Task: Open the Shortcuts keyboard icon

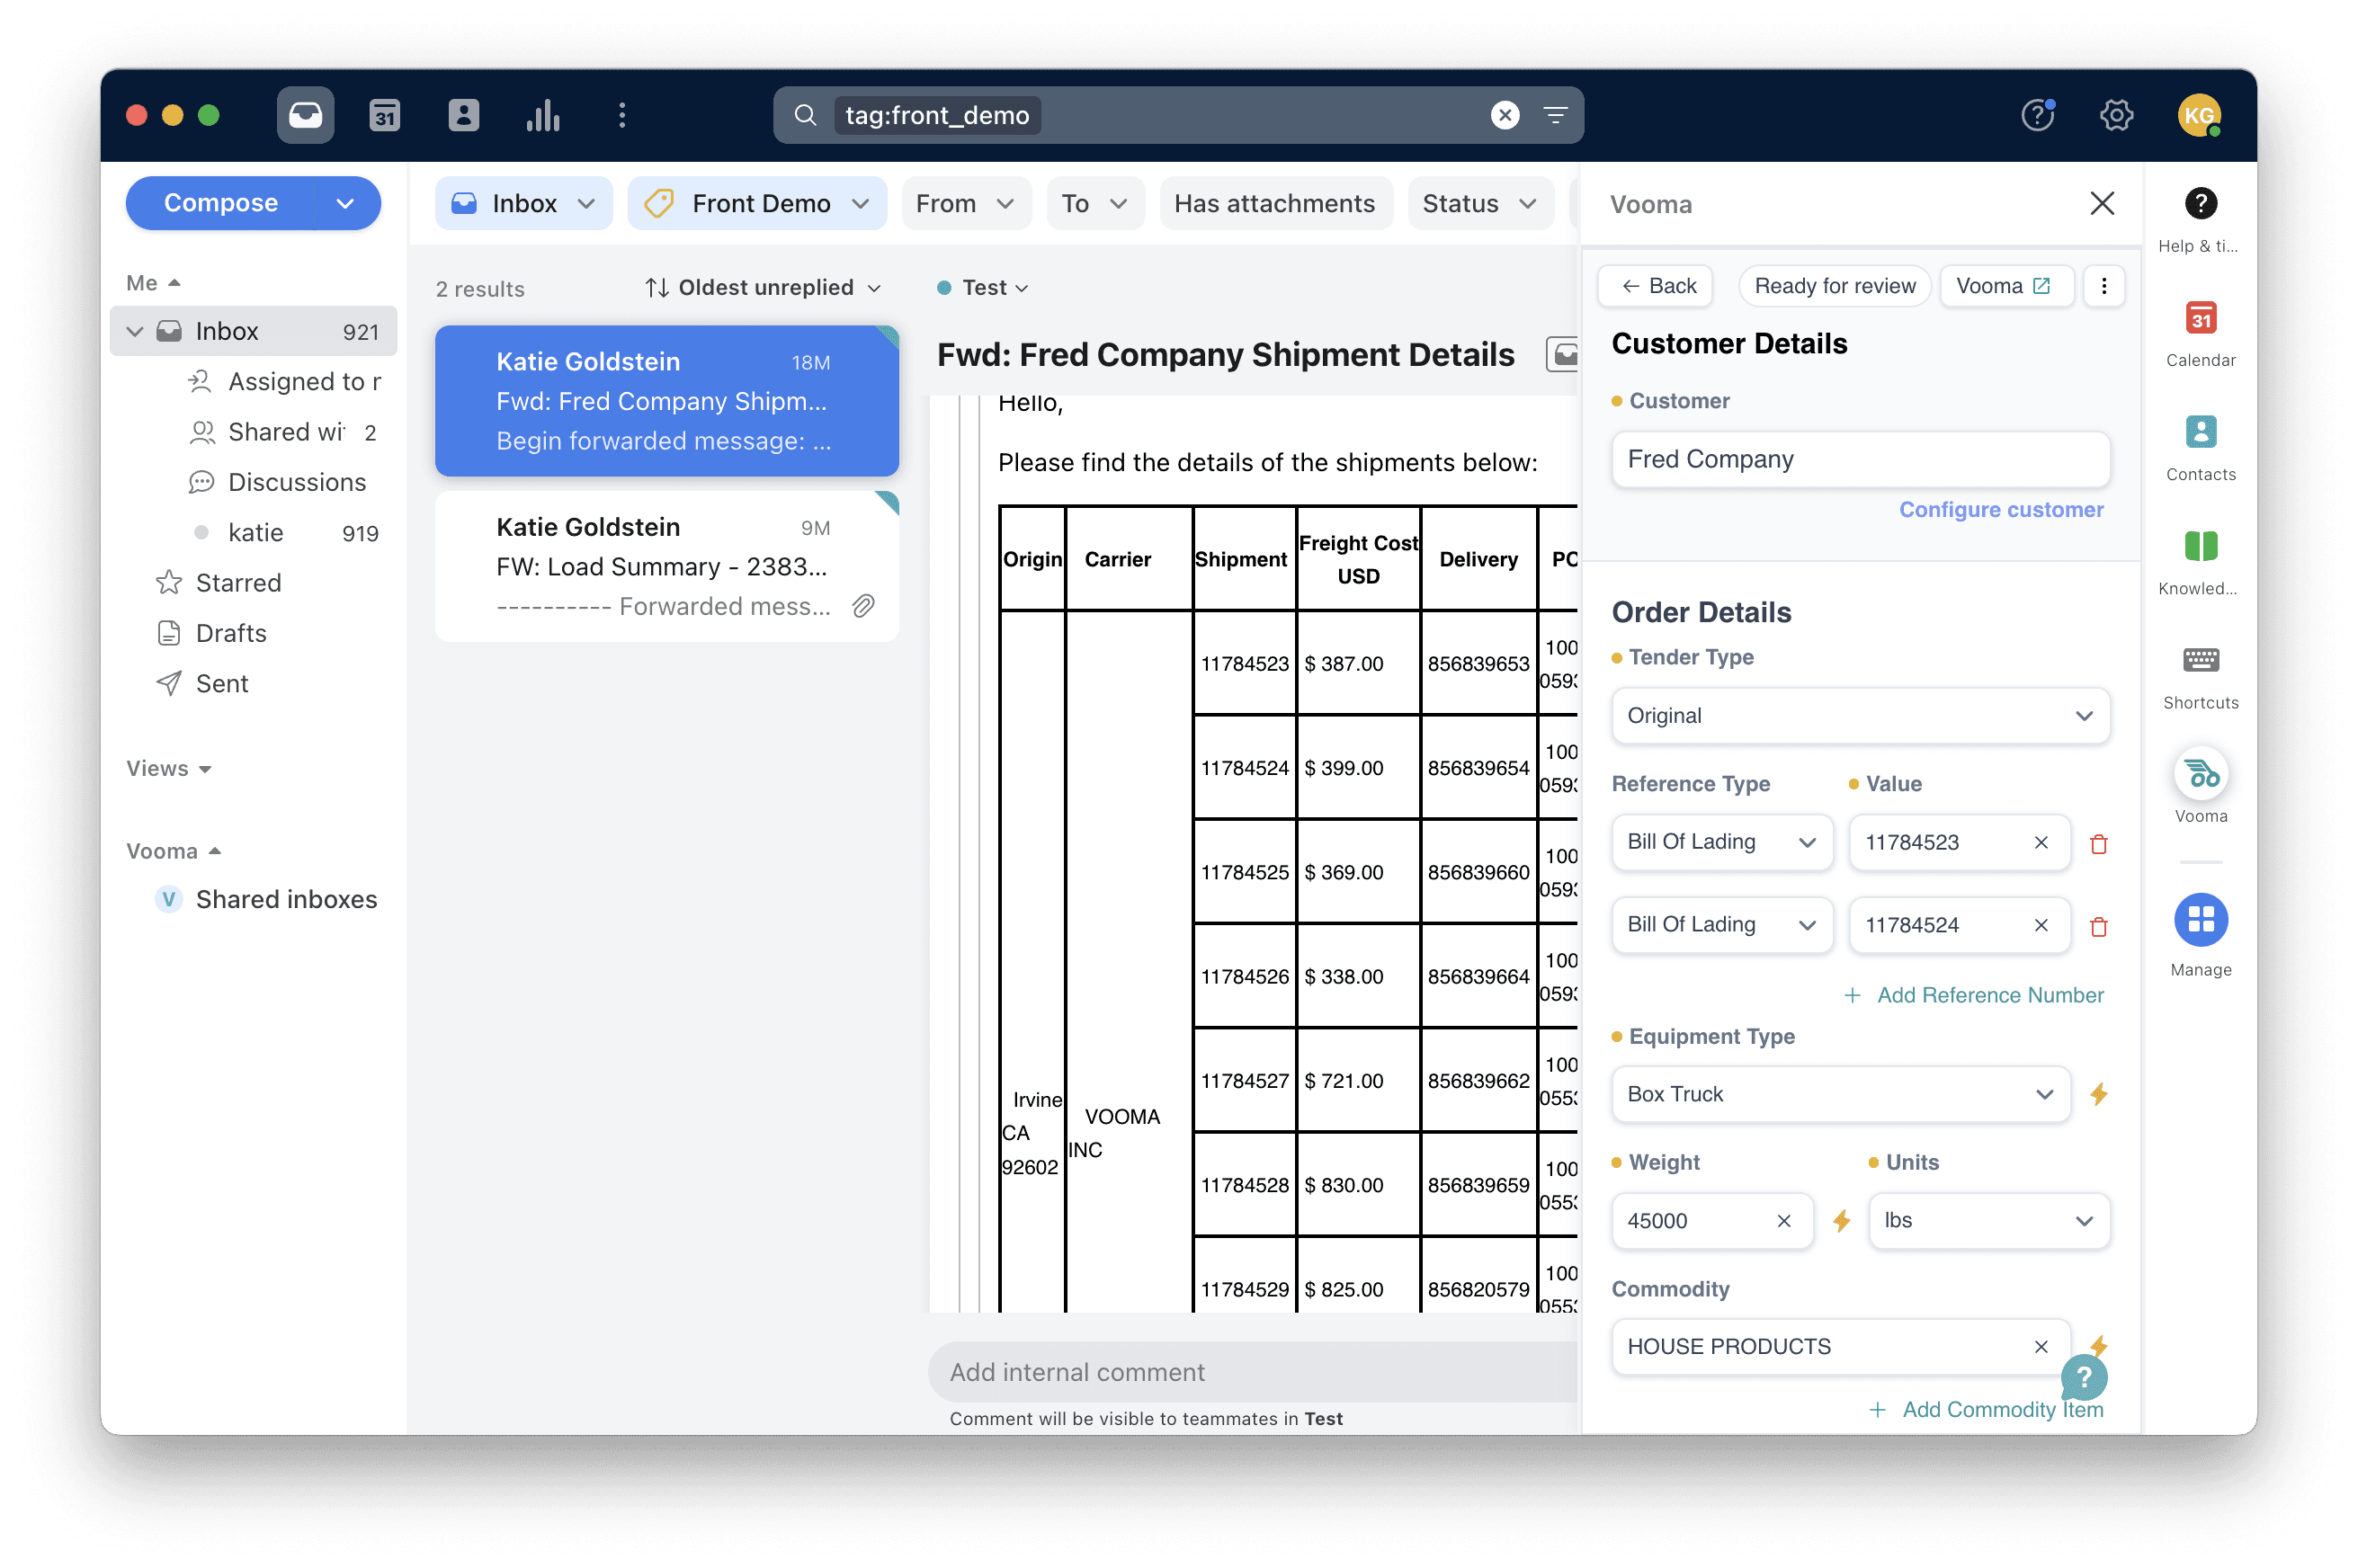Action: pos(2200,660)
